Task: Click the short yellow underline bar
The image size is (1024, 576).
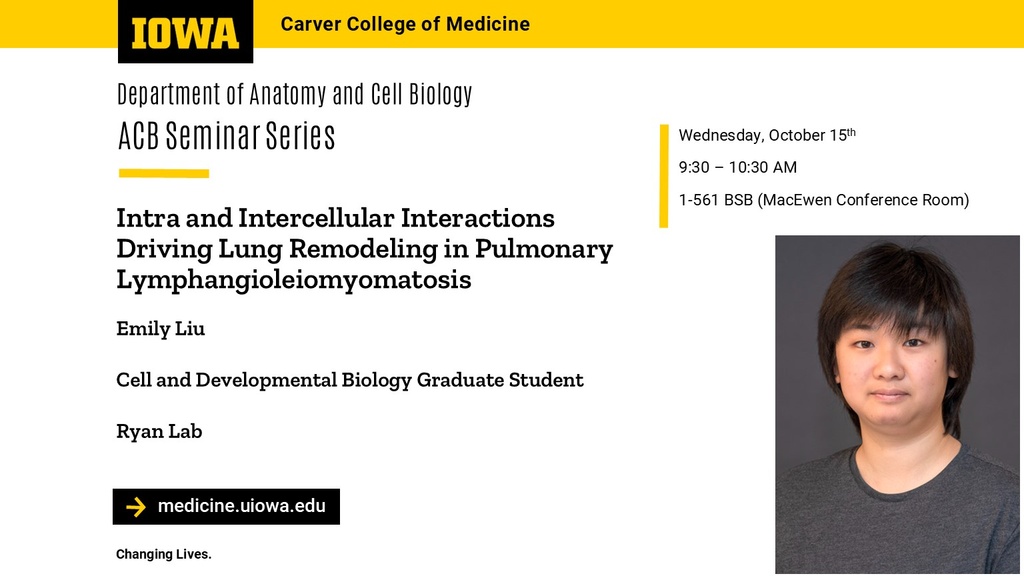Action: (163, 173)
